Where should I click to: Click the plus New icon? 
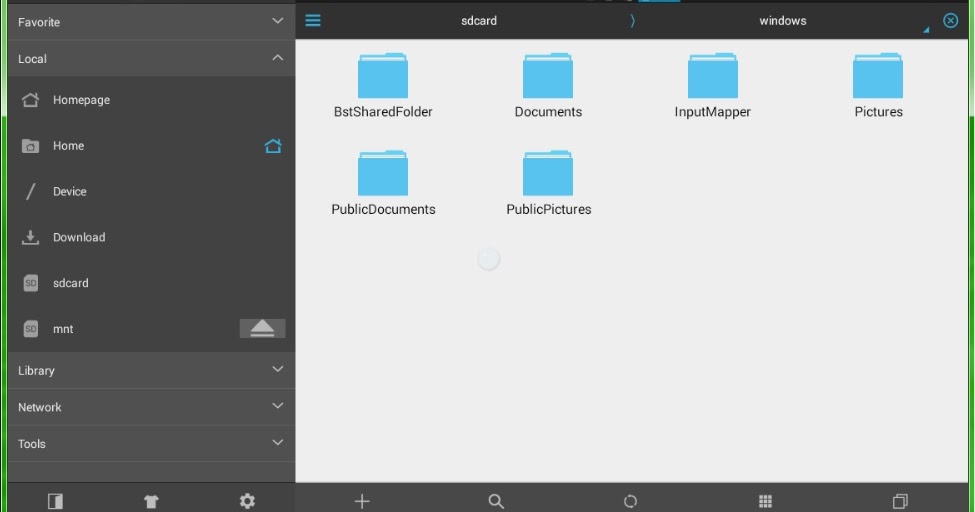tap(362, 501)
